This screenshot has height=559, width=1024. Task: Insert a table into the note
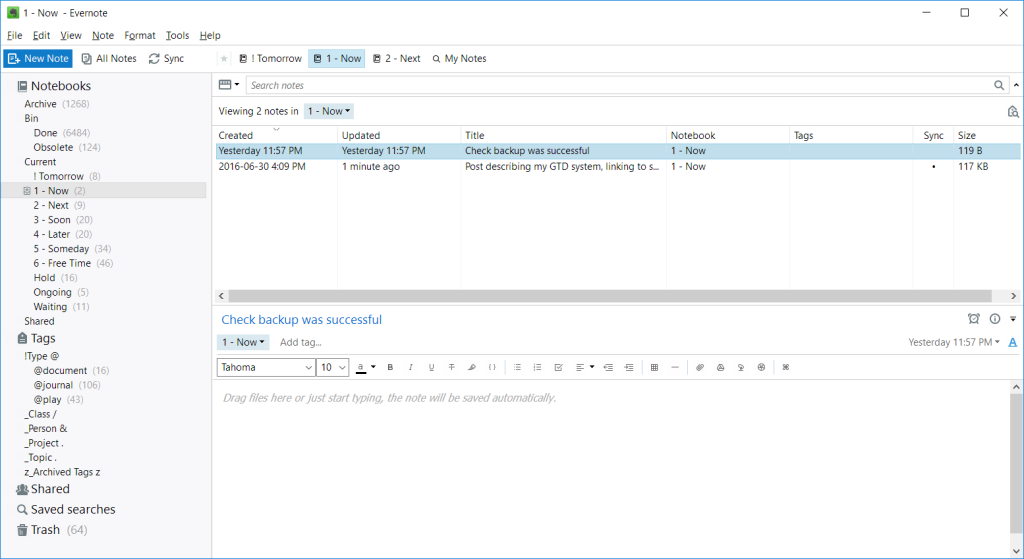click(x=654, y=367)
